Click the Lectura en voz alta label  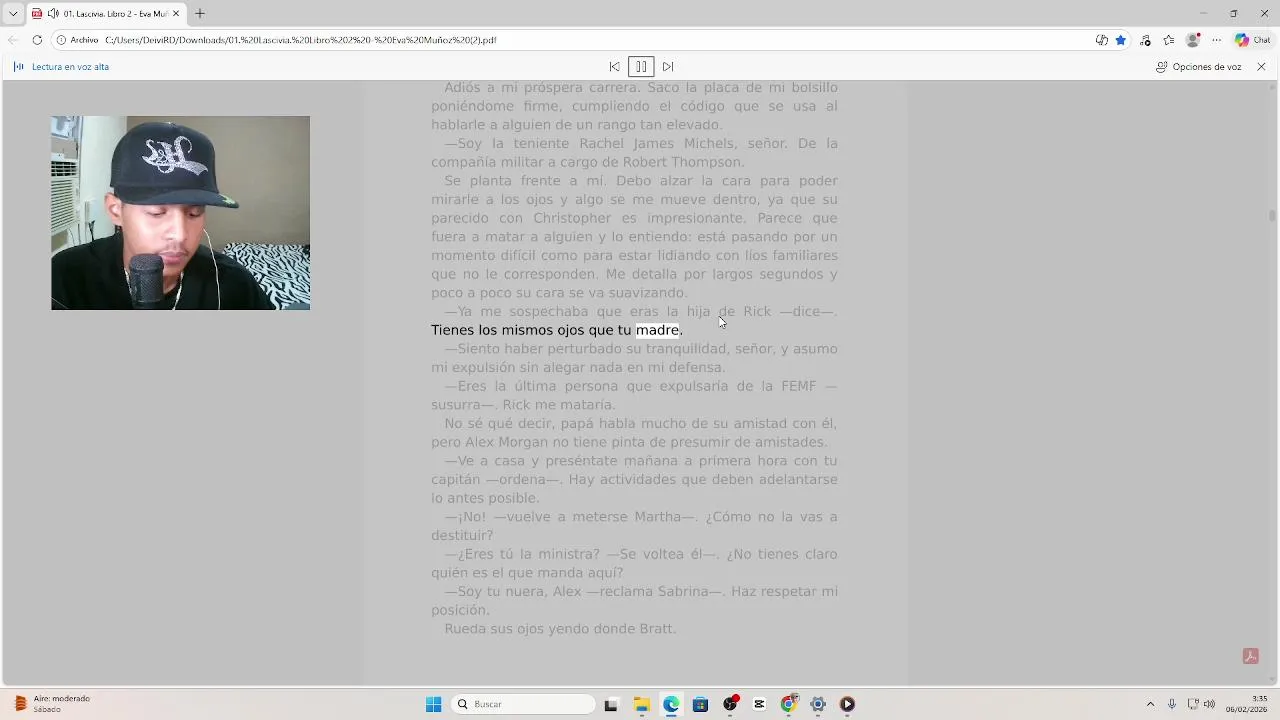click(x=70, y=67)
